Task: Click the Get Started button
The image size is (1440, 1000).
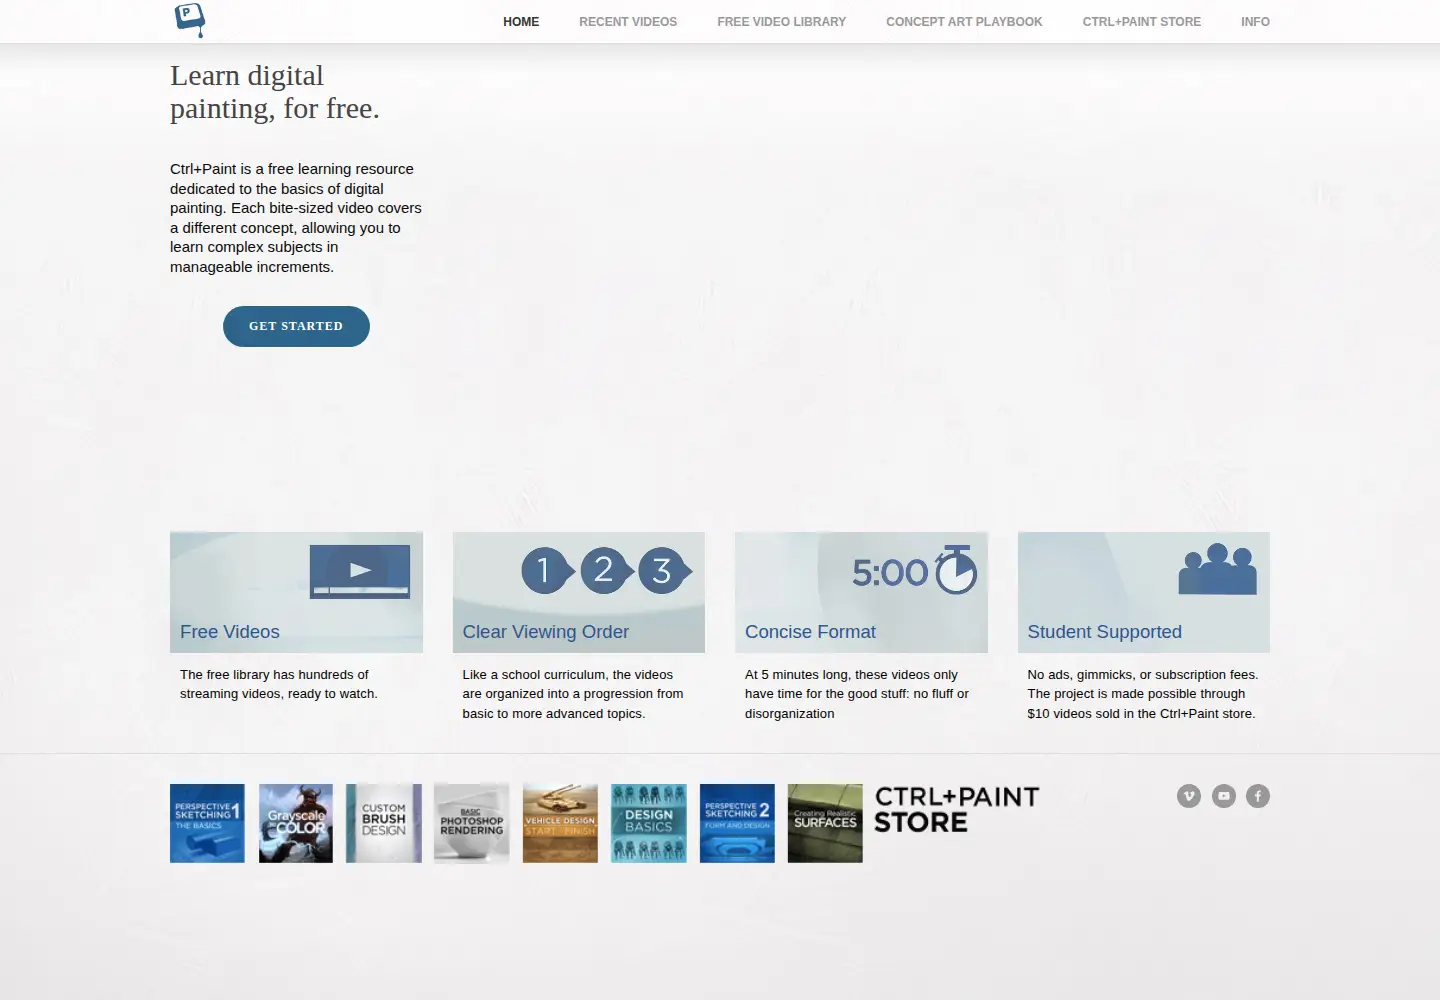Action: [296, 326]
